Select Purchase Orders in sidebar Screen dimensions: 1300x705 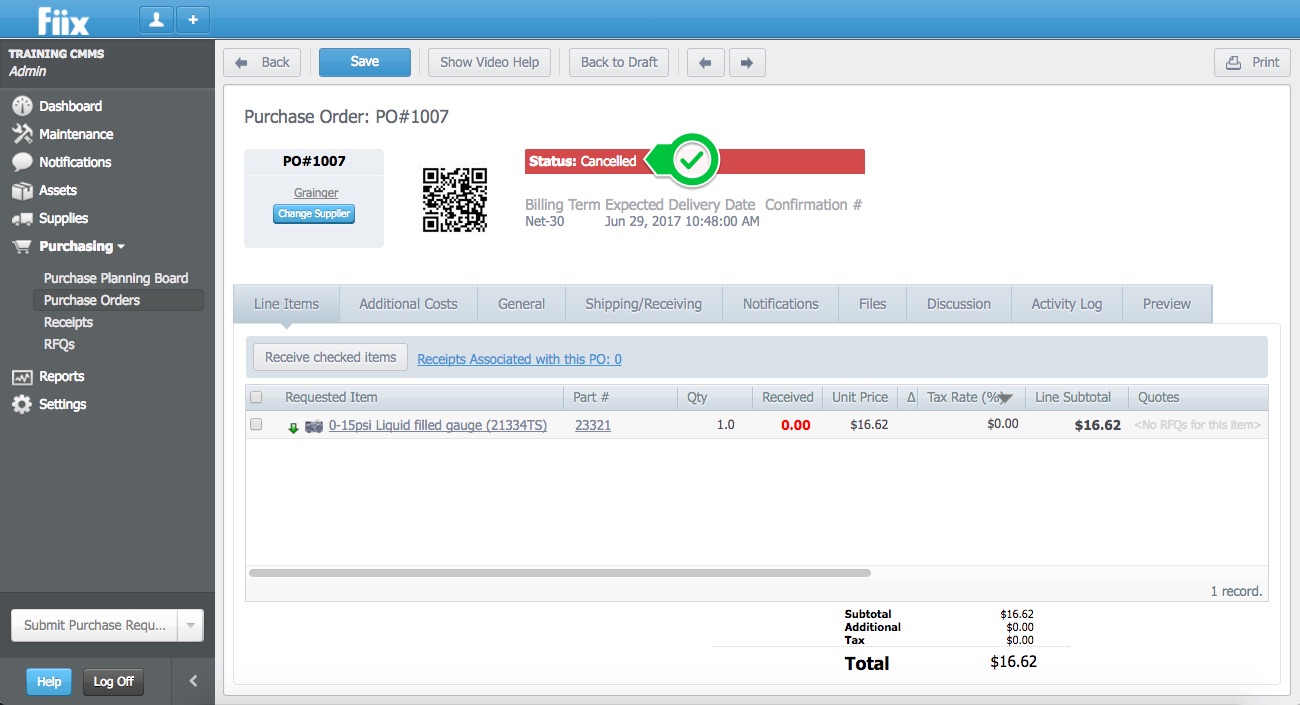(x=118, y=300)
